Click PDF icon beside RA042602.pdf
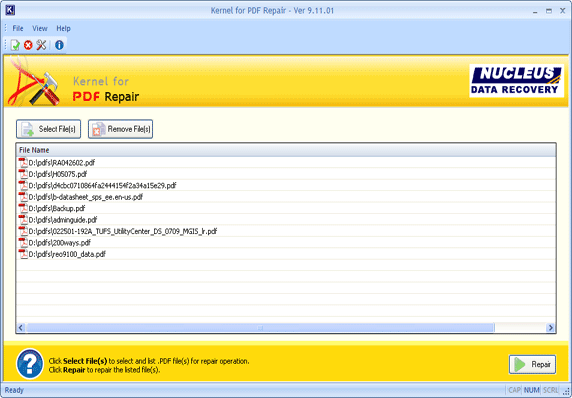 (23, 162)
